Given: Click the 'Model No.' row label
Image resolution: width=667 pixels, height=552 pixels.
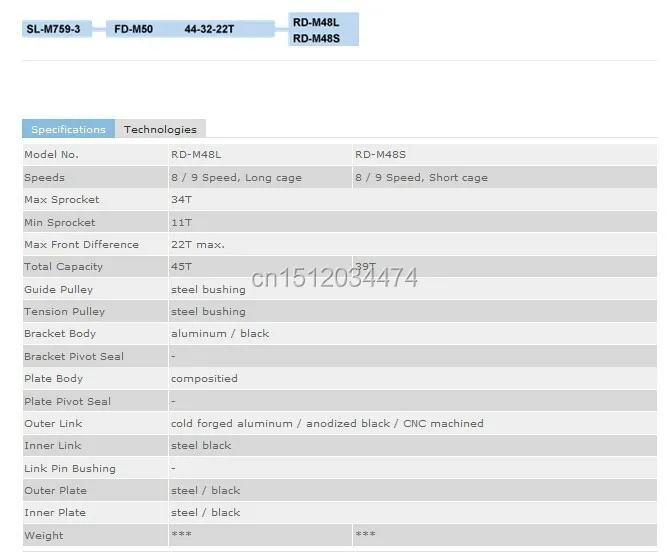Looking at the screenshot, I should point(51,154).
